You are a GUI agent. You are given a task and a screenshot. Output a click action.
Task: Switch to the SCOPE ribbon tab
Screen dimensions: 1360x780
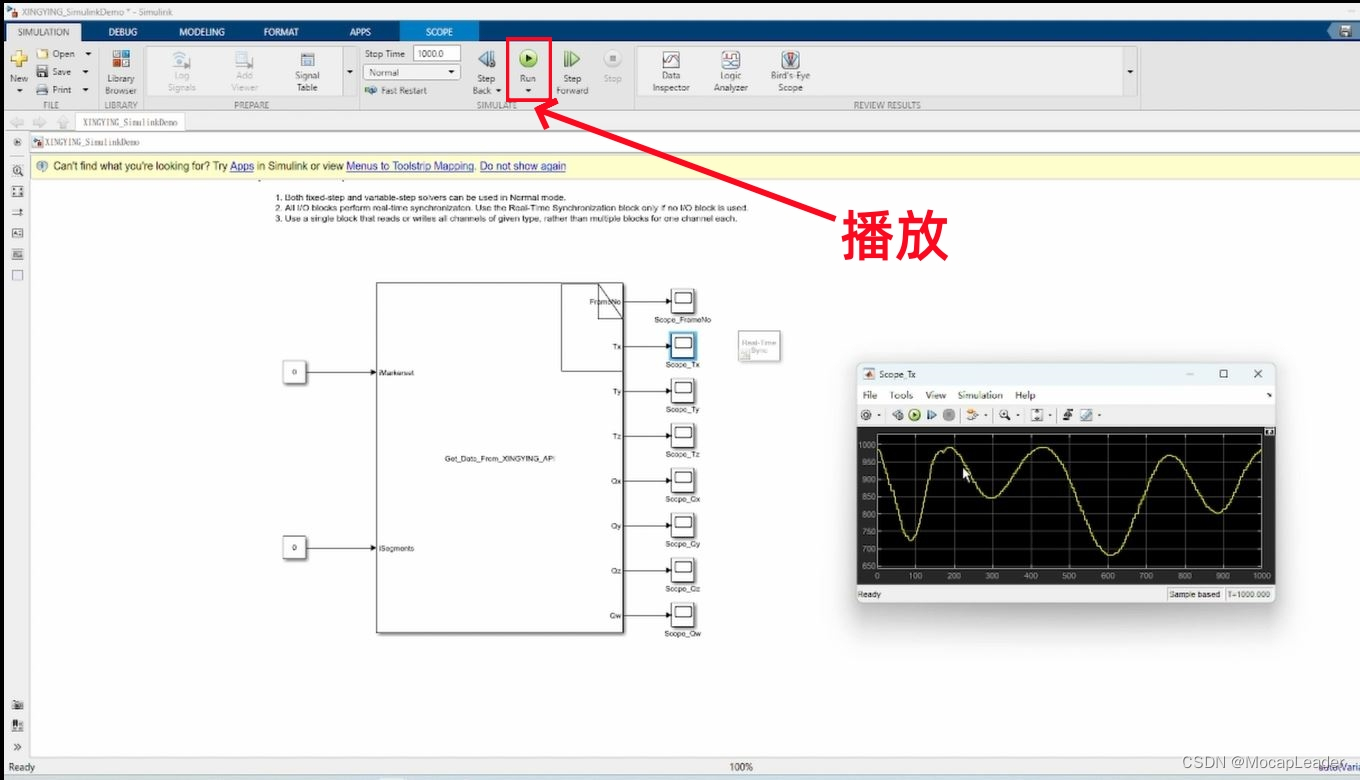[439, 32]
